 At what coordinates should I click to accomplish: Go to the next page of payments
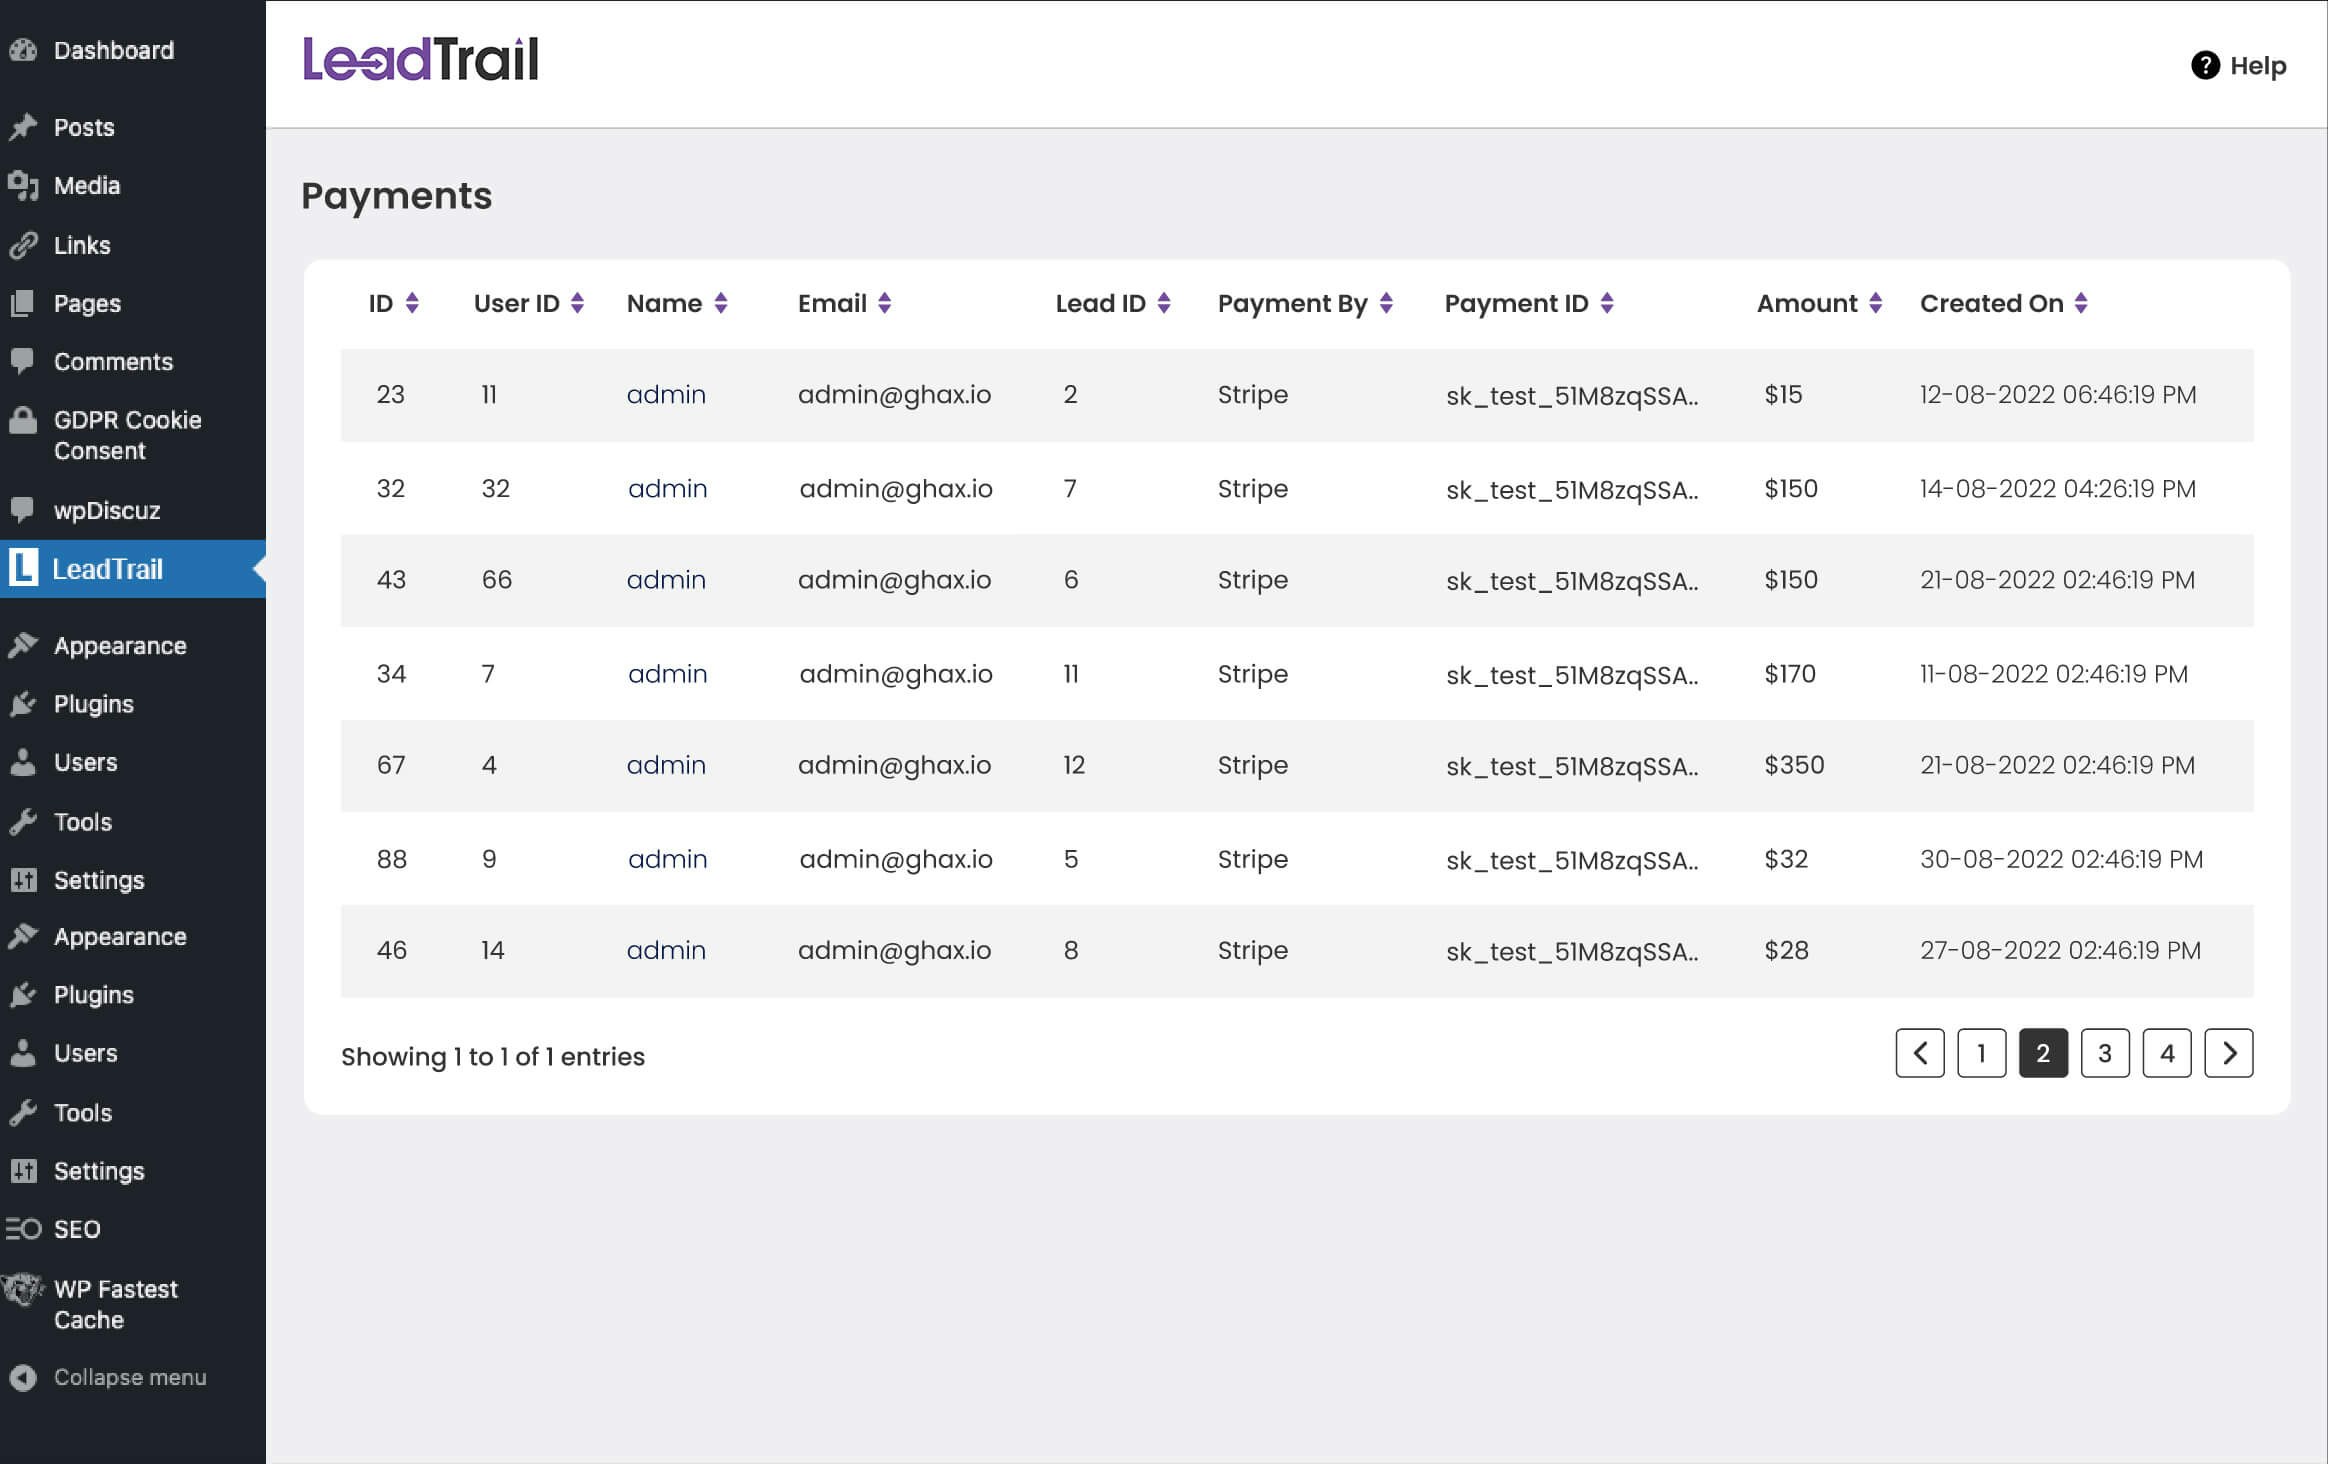(2229, 1053)
